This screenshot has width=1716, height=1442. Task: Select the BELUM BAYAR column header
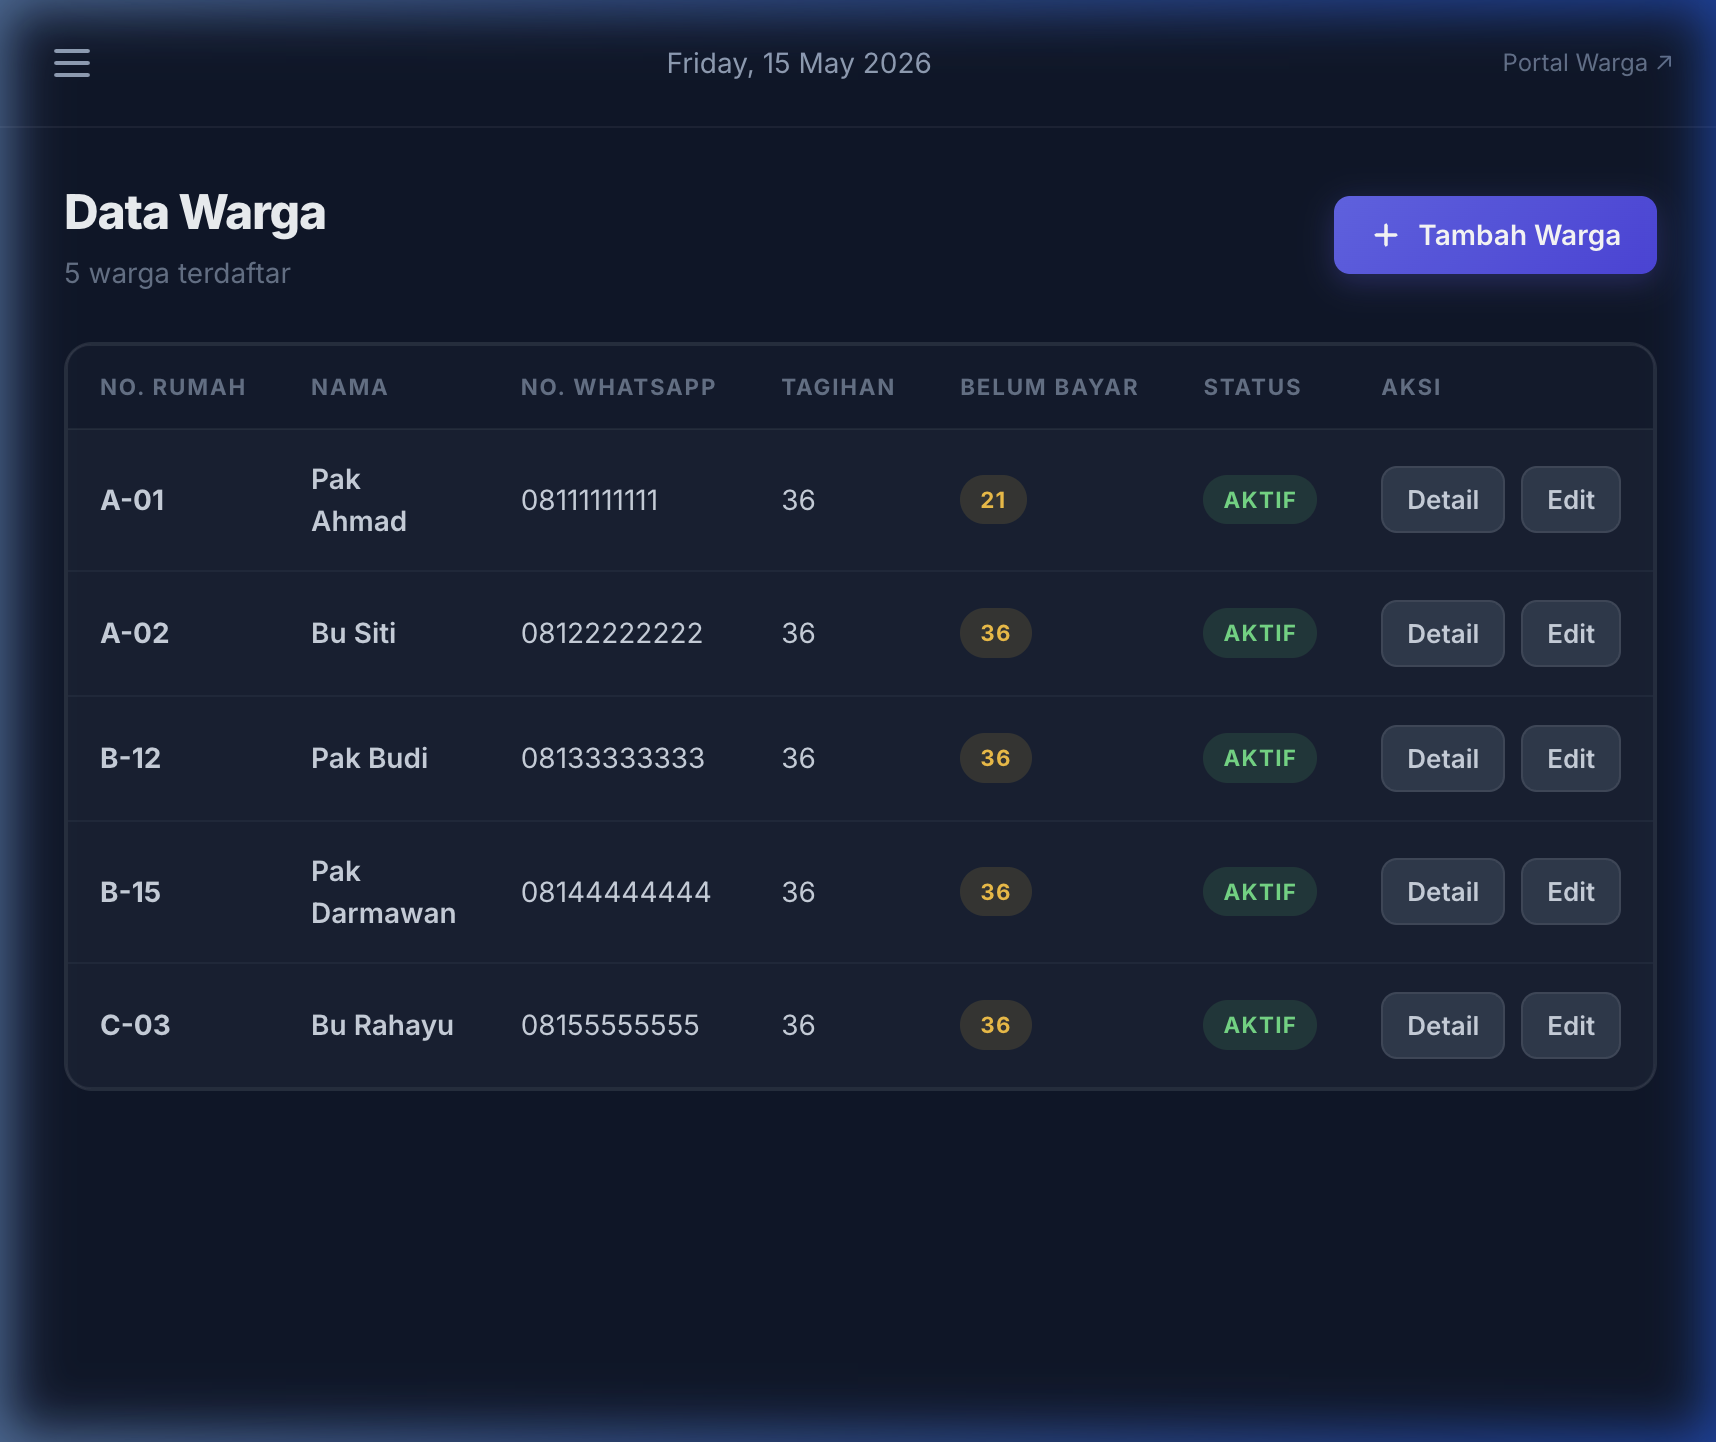coord(1049,387)
